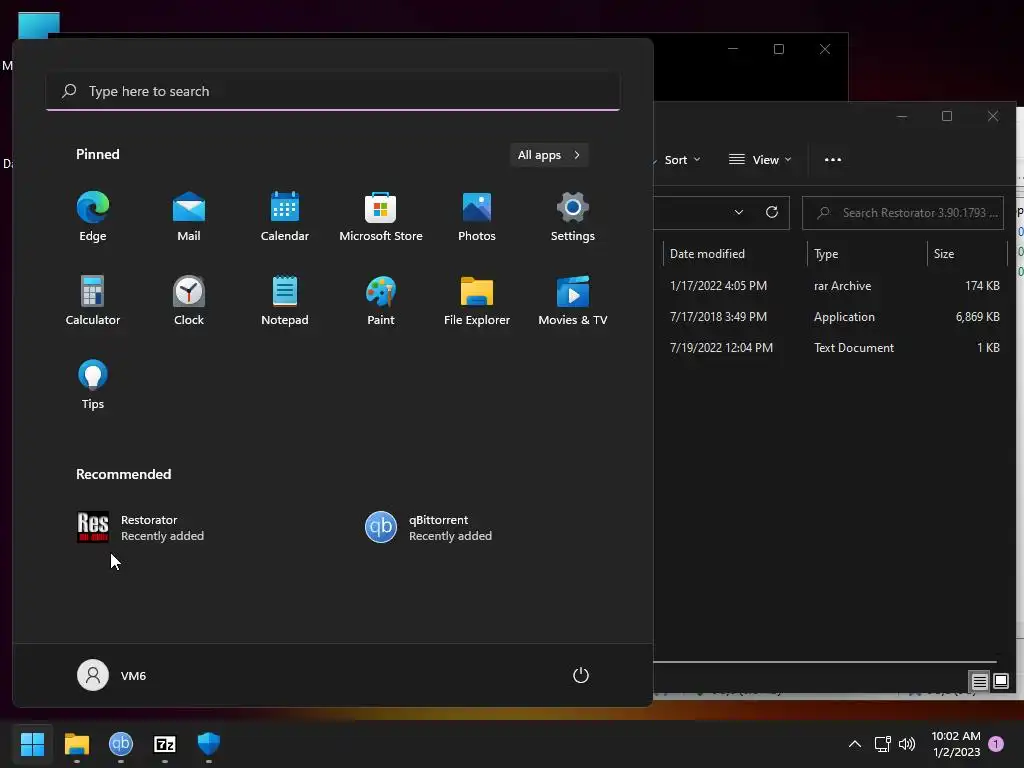Focus the Type here to search box
1024x768 pixels.
tap(333, 91)
